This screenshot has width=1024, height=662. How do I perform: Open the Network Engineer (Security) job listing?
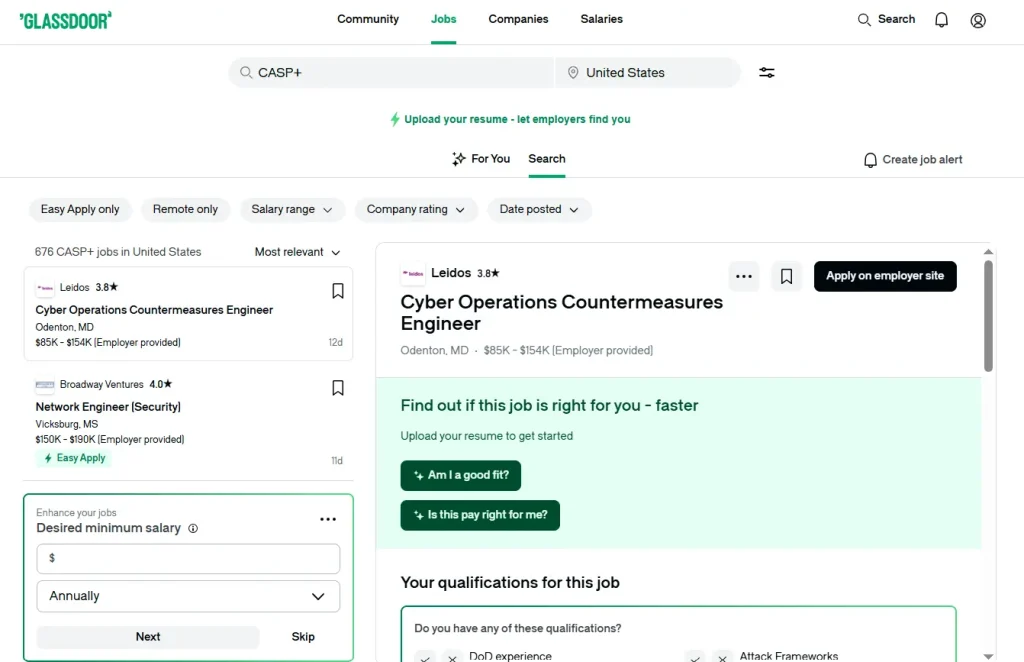click(x=108, y=407)
